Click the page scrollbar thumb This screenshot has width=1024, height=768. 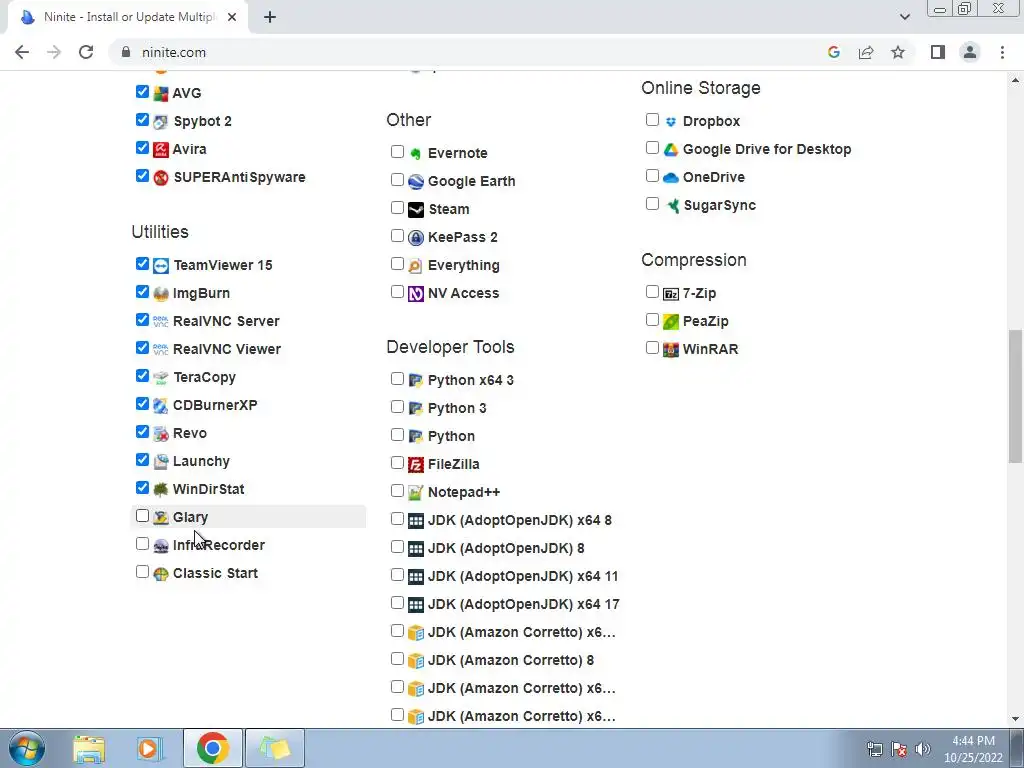pyautogui.click(x=1016, y=396)
